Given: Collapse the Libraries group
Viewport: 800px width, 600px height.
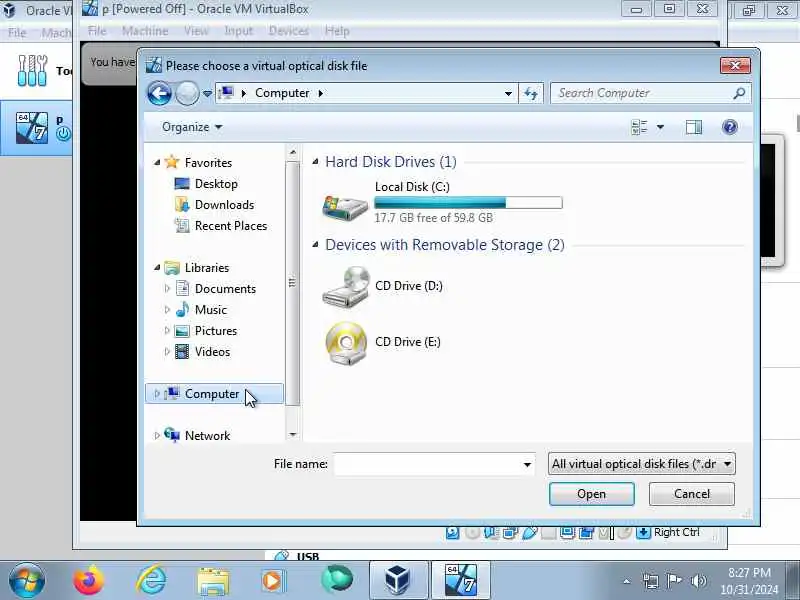Looking at the screenshot, I should coord(157,267).
